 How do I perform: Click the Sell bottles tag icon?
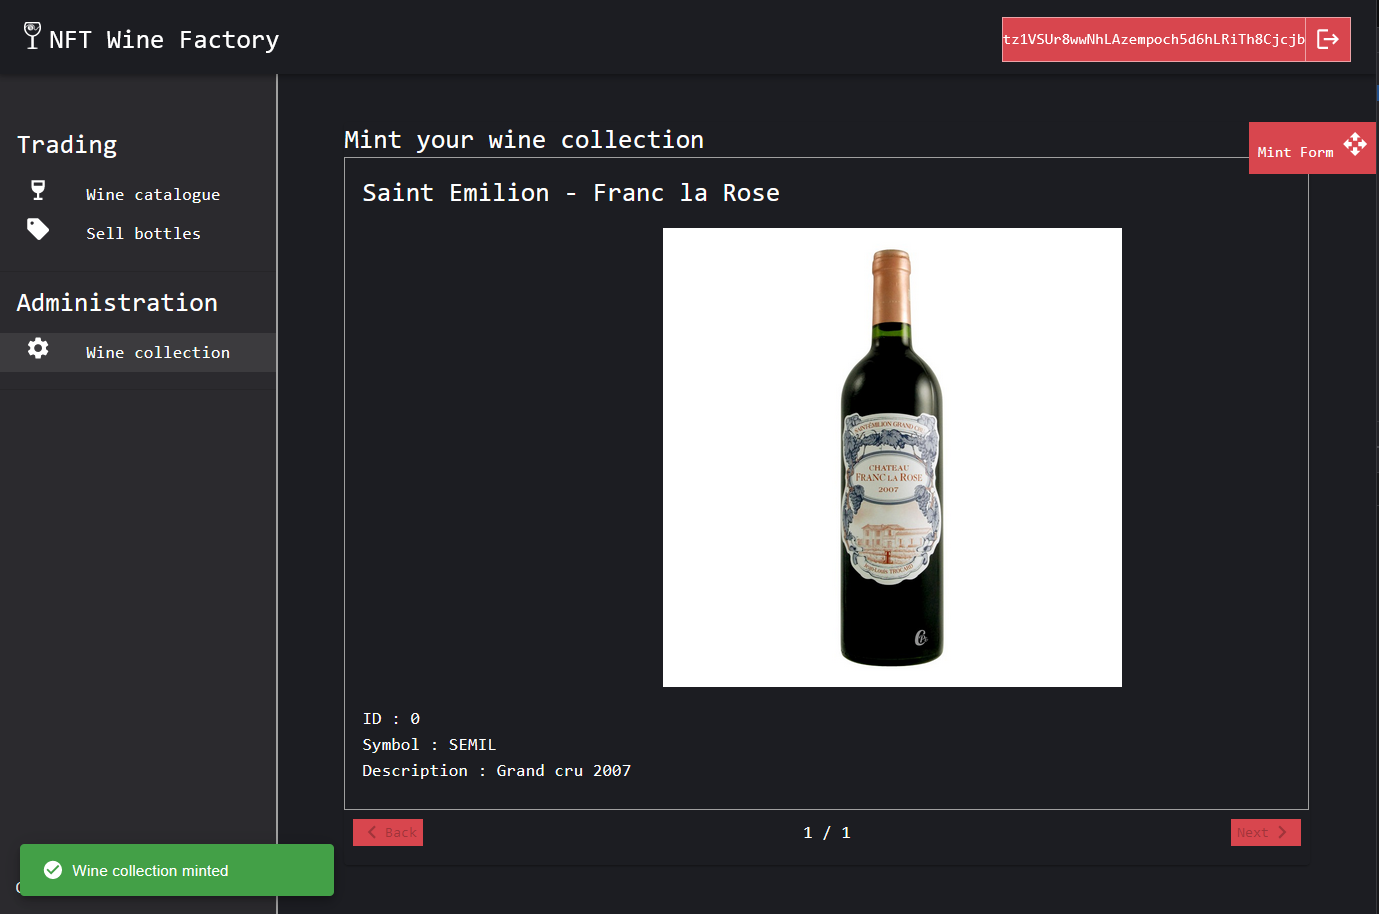click(x=38, y=229)
